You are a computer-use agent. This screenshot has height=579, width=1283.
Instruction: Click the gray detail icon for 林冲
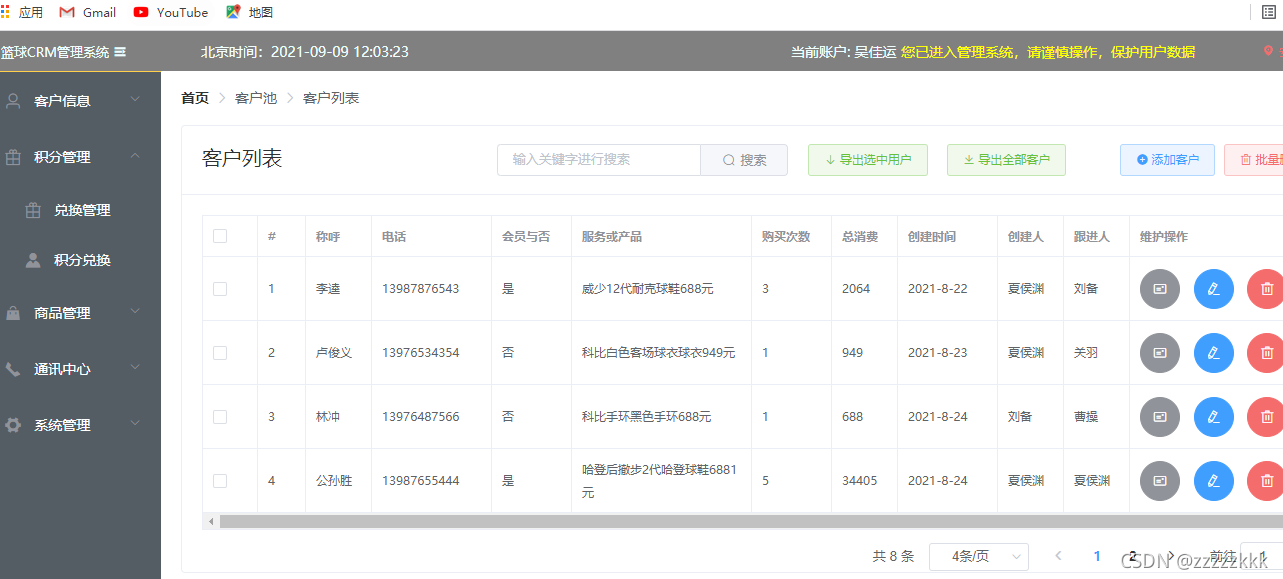(x=1160, y=417)
